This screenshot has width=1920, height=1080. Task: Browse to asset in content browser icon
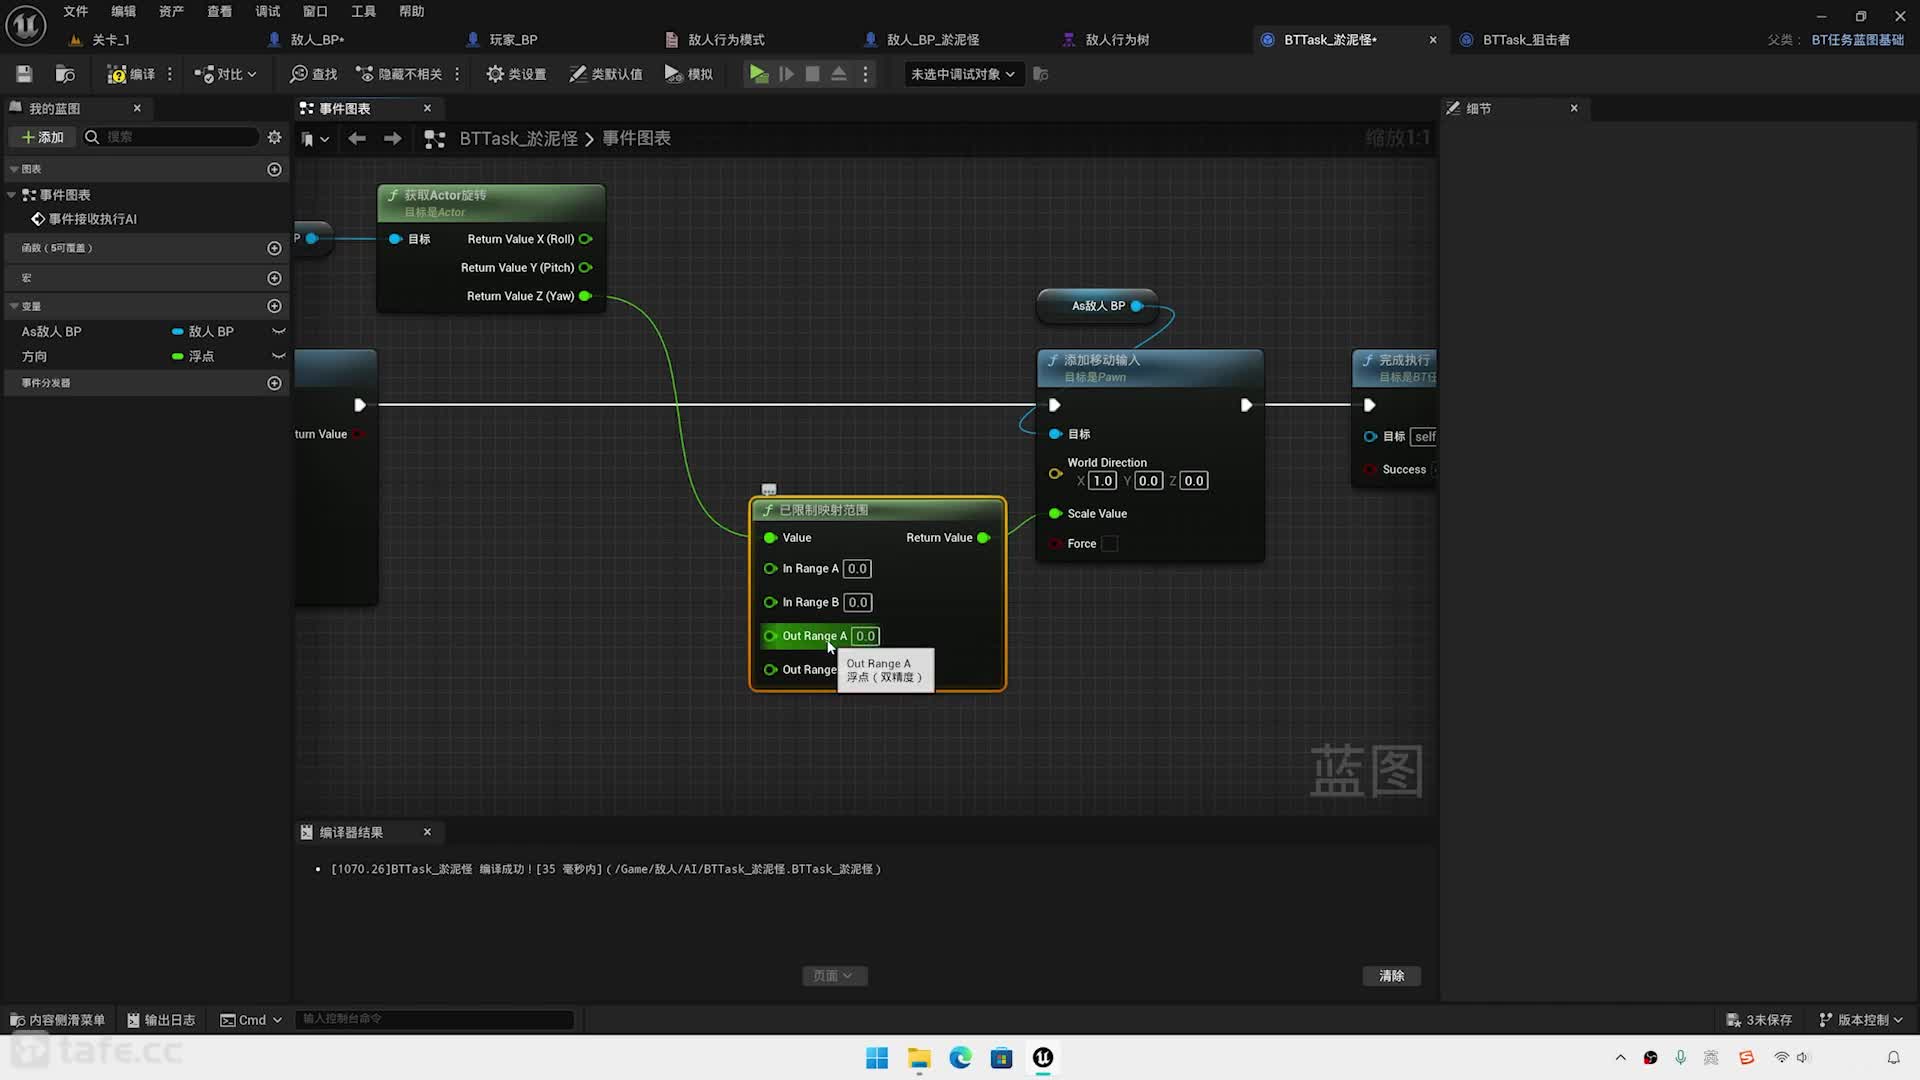[65, 74]
